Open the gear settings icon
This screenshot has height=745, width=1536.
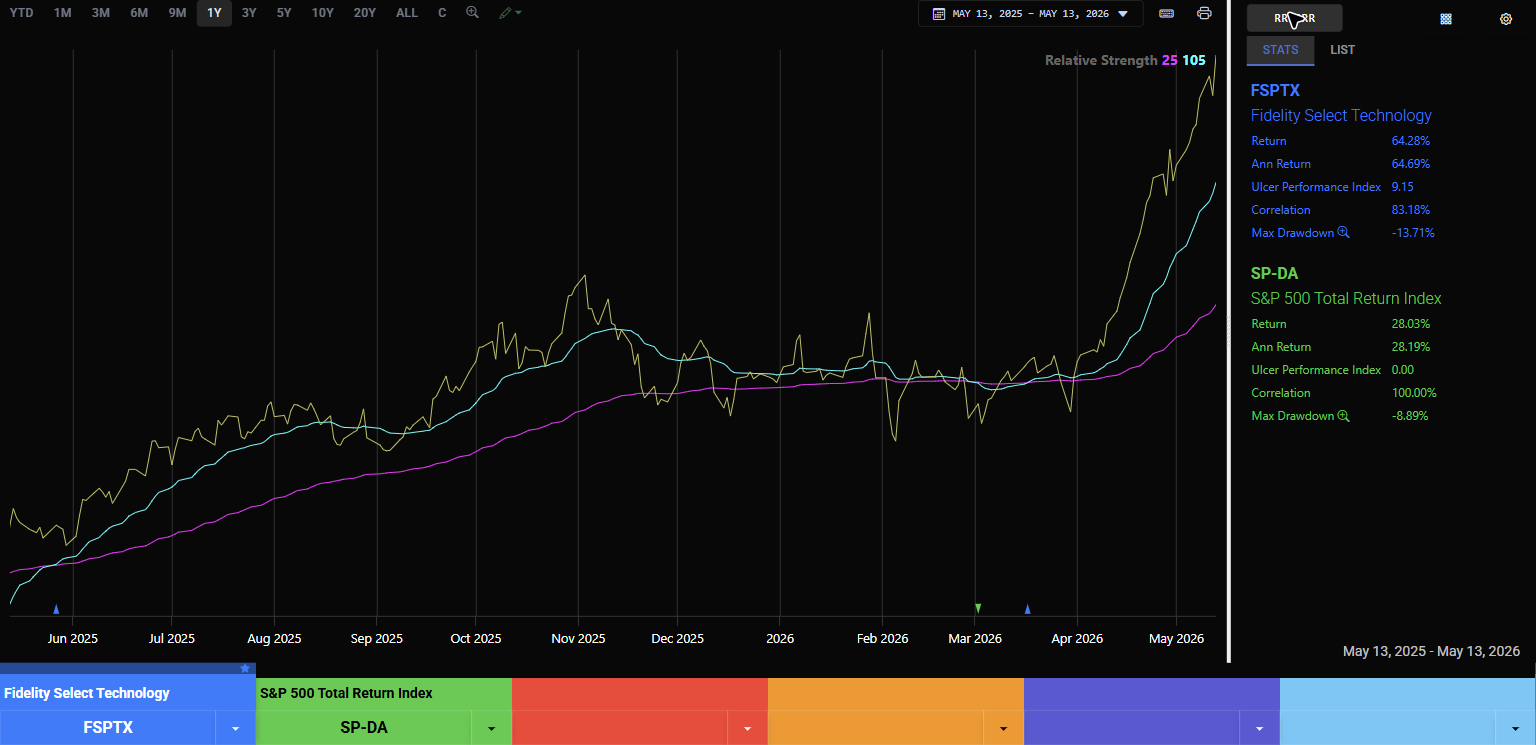(x=1506, y=19)
